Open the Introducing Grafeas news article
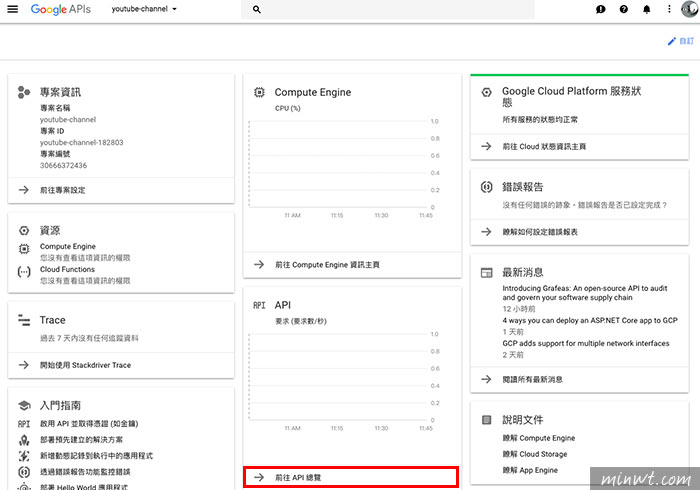700x490 pixels. [x=585, y=293]
